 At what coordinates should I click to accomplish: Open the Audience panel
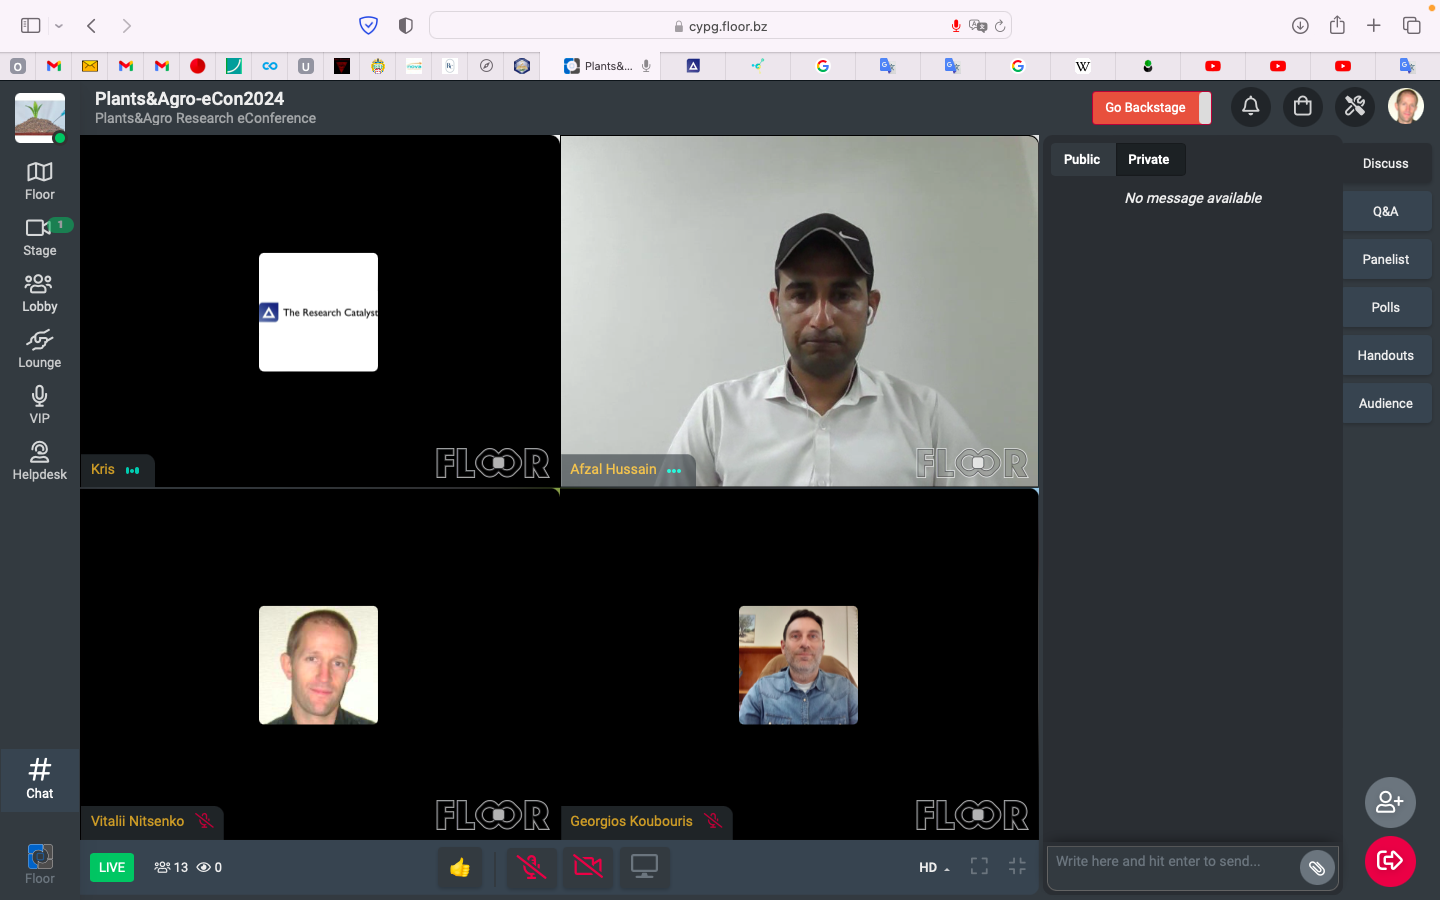point(1386,403)
